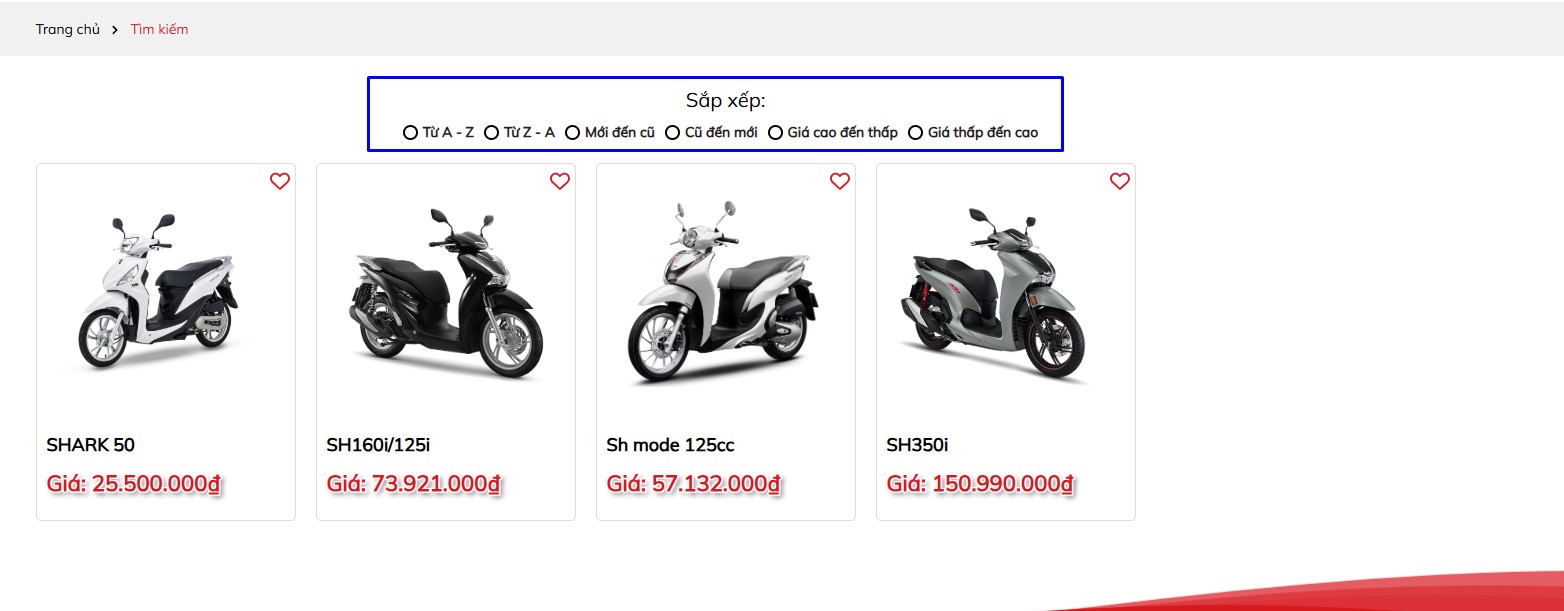Open the black SH160i/125i scooter image

coord(446,292)
